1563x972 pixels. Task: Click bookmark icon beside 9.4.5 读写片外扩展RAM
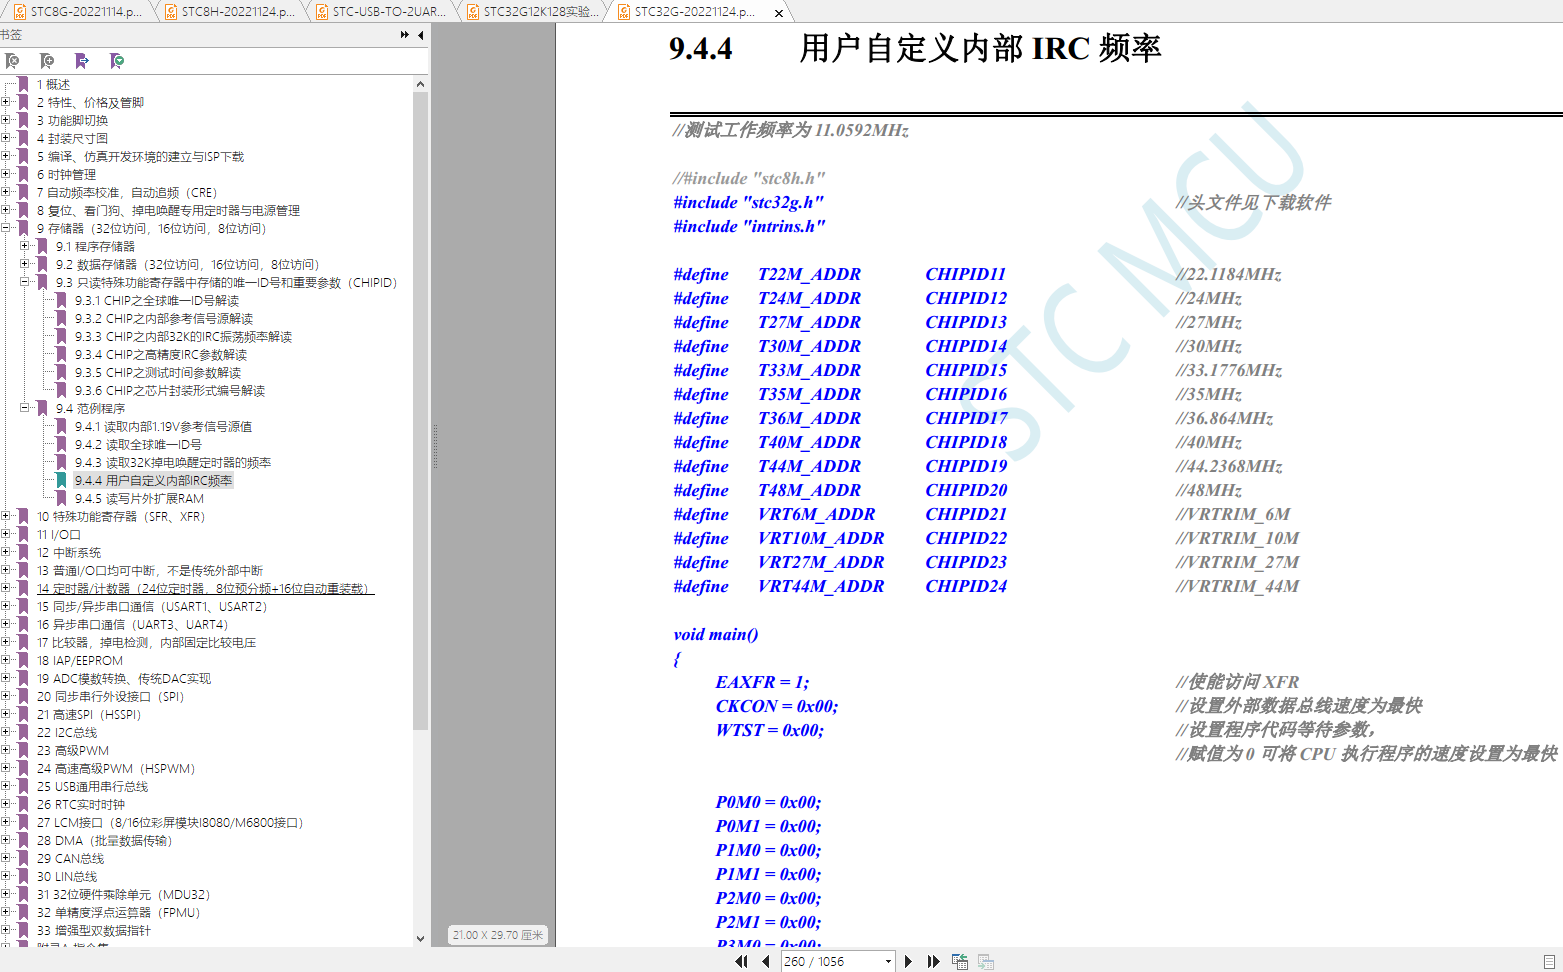coord(61,498)
